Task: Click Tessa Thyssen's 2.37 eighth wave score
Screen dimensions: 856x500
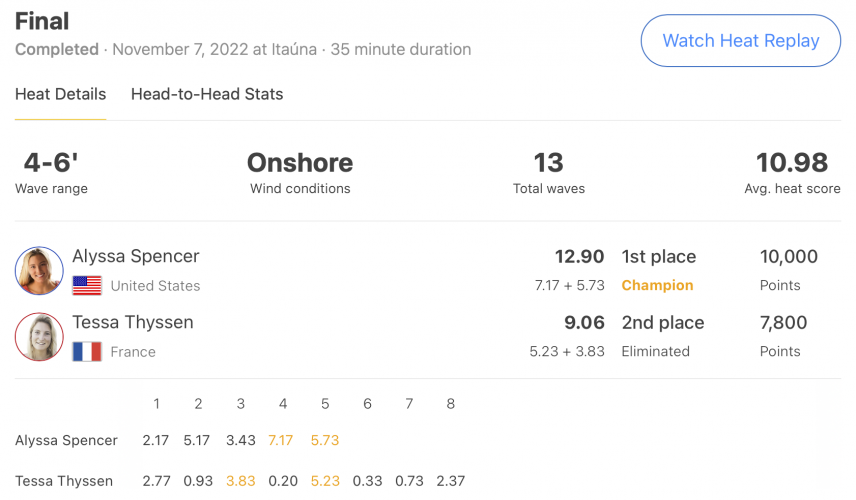Action: tap(450, 481)
